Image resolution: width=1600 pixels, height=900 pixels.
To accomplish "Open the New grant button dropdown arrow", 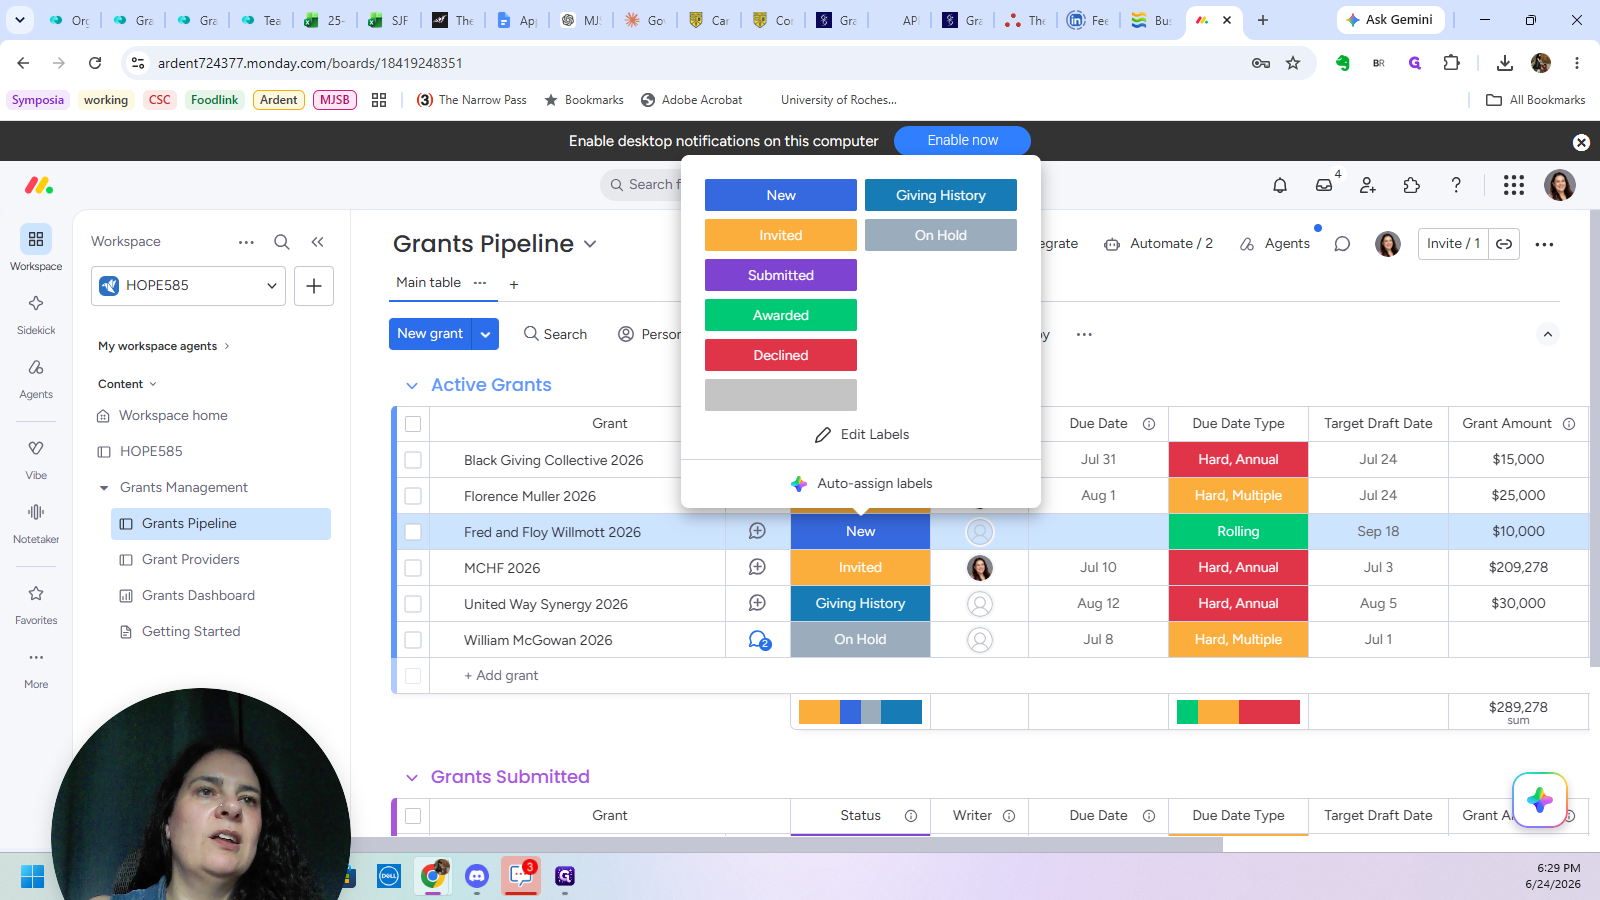I will pyautogui.click(x=485, y=334).
